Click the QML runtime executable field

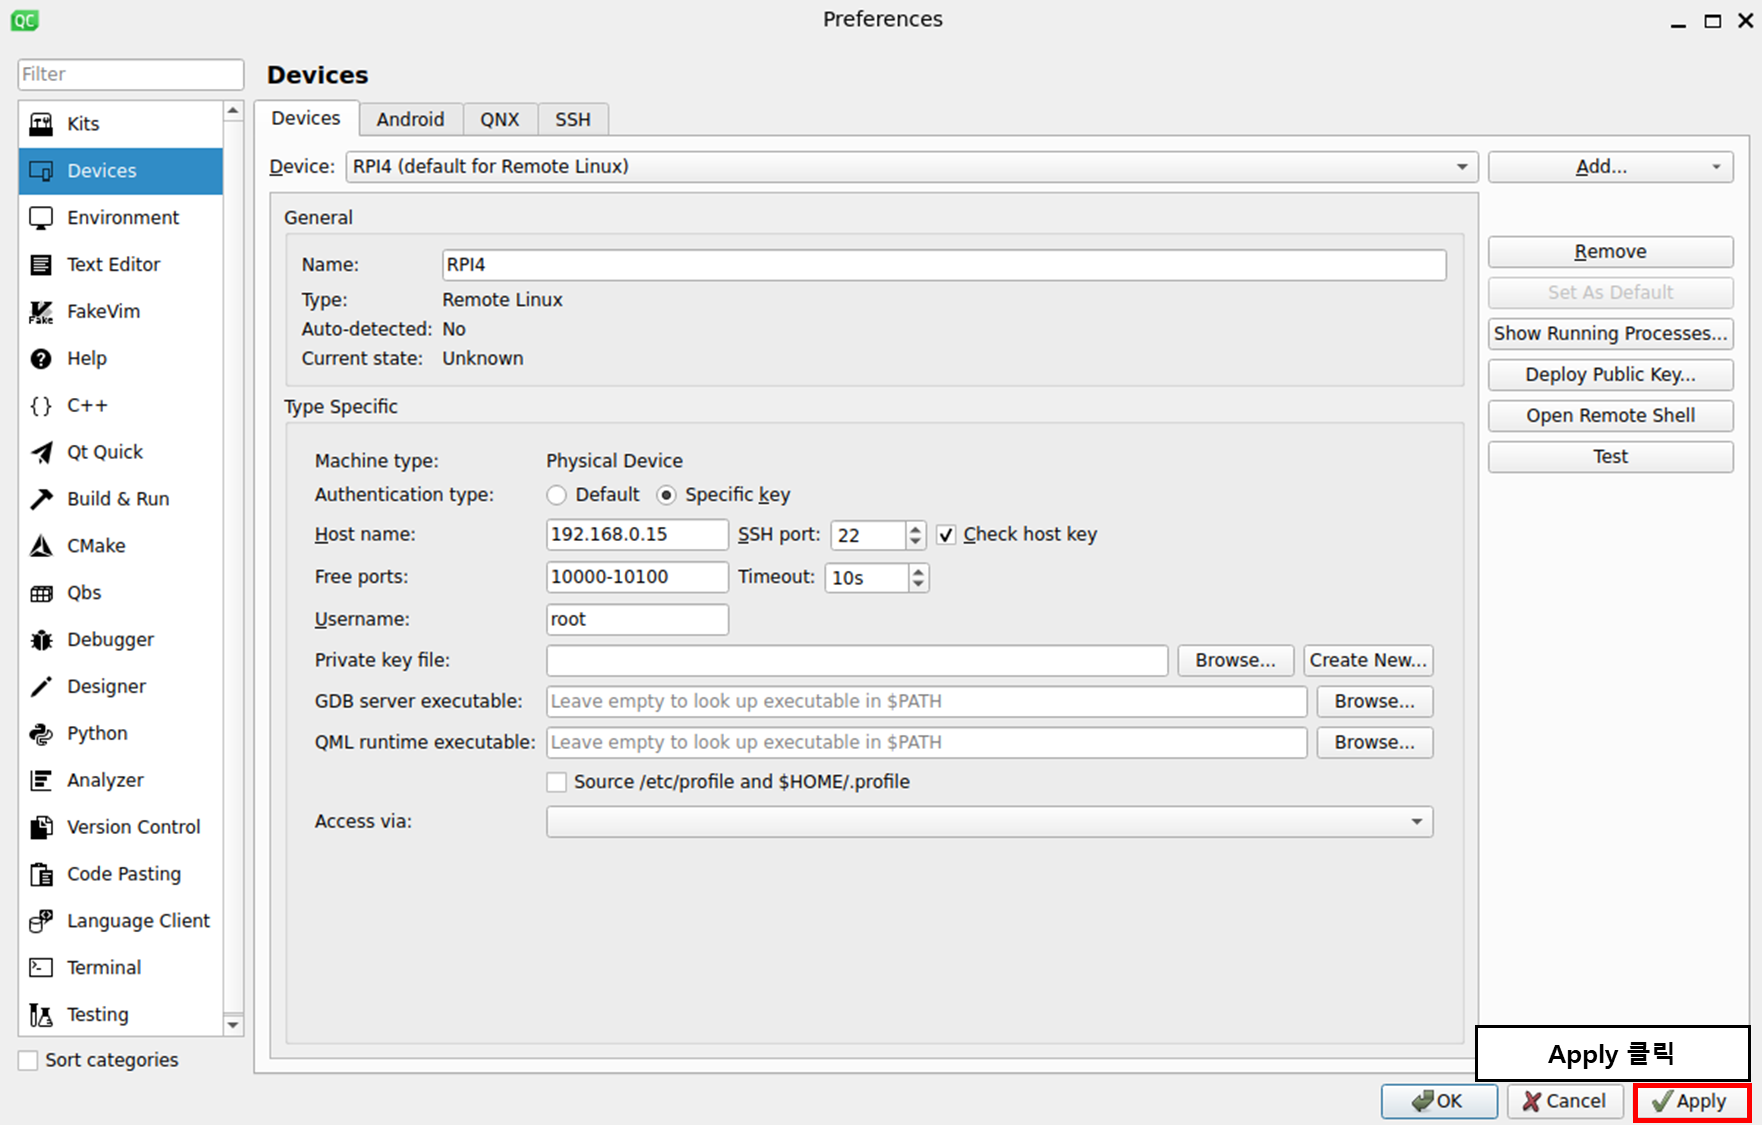pos(927,743)
